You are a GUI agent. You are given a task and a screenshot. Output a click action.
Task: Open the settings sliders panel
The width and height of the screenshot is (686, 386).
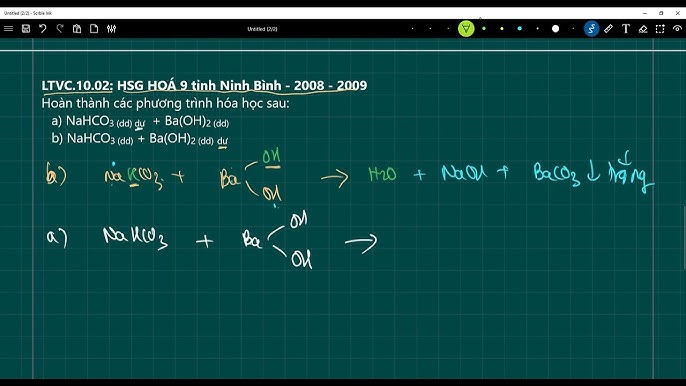point(112,29)
